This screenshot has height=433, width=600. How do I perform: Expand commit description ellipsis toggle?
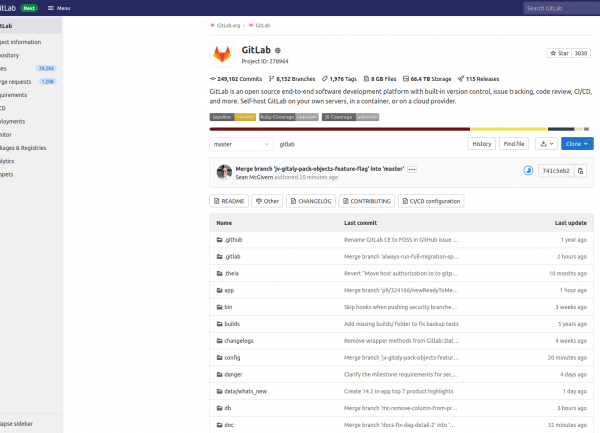[412, 169]
